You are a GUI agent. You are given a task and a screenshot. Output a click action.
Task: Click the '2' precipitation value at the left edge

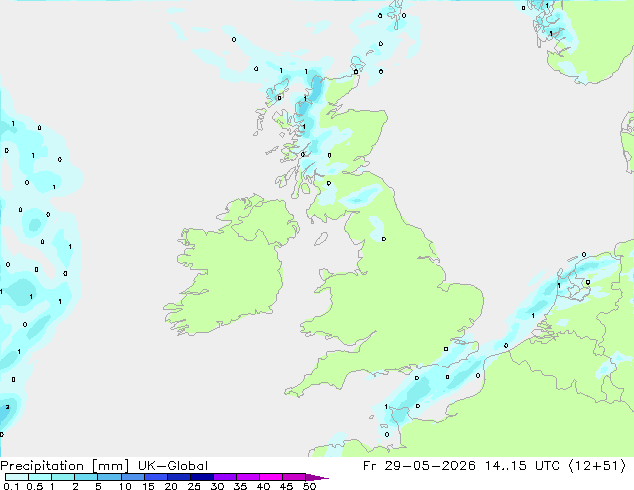(x=7, y=407)
